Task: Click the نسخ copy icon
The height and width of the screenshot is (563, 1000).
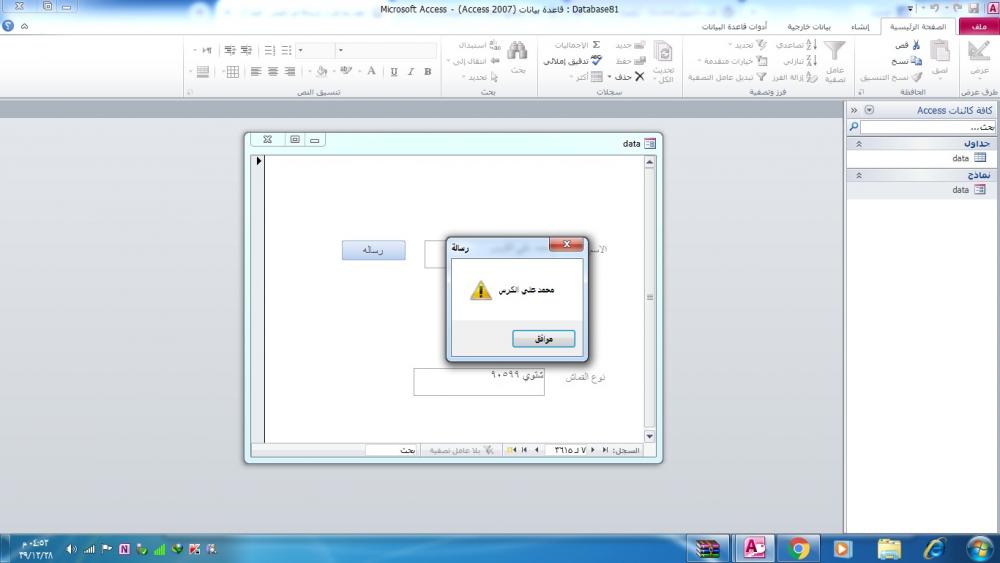Action: tap(916, 61)
